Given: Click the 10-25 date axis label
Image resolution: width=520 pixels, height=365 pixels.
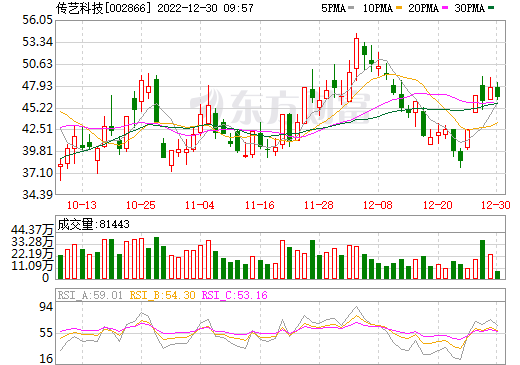Looking at the screenshot, I should click(141, 205).
